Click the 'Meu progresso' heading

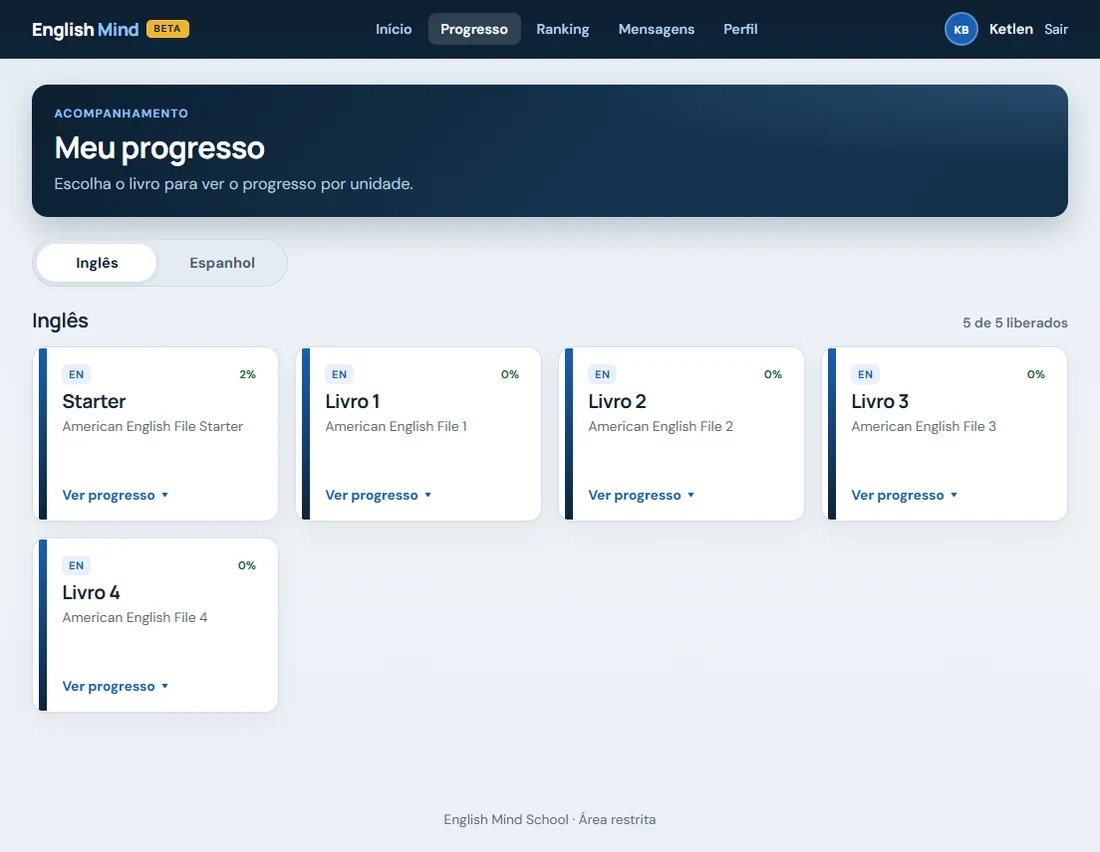point(159,148)
